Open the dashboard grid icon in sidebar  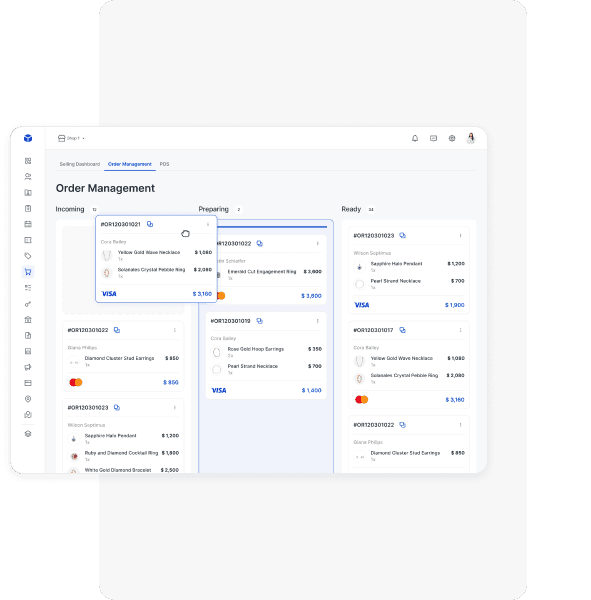pos(28,161)
